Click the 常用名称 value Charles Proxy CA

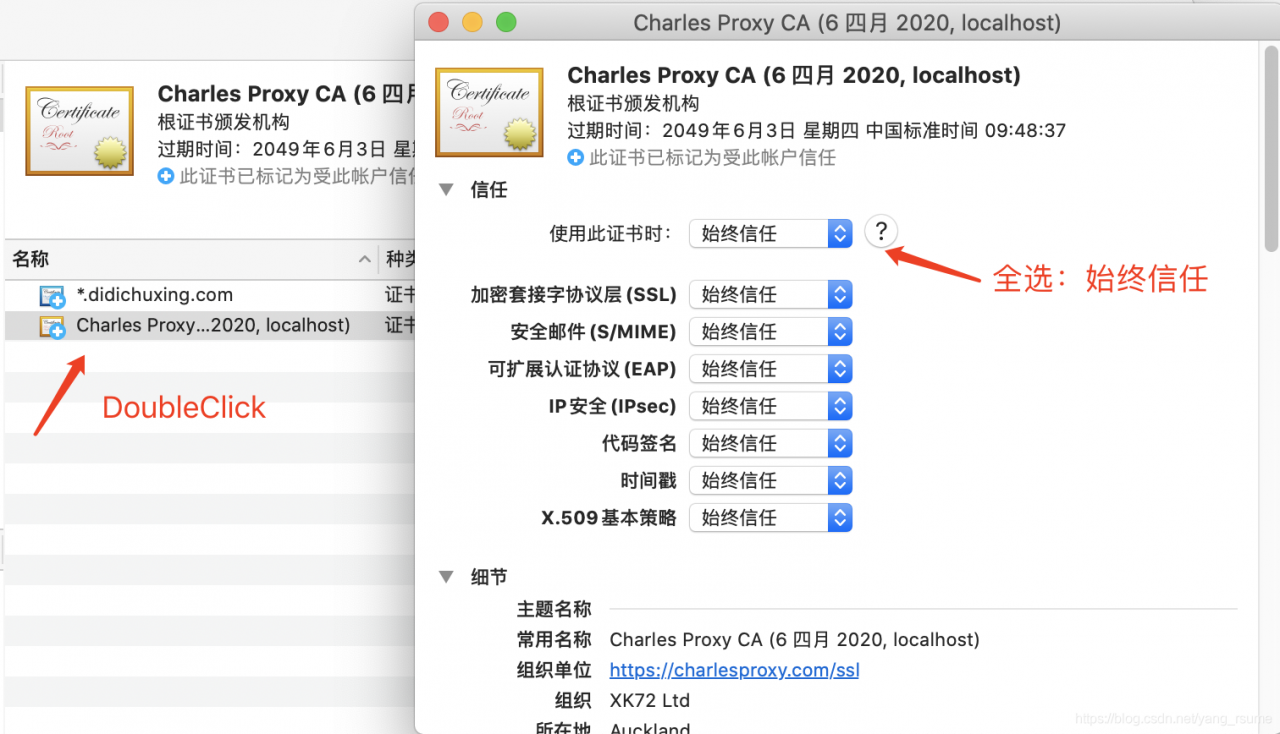[794, 639]
